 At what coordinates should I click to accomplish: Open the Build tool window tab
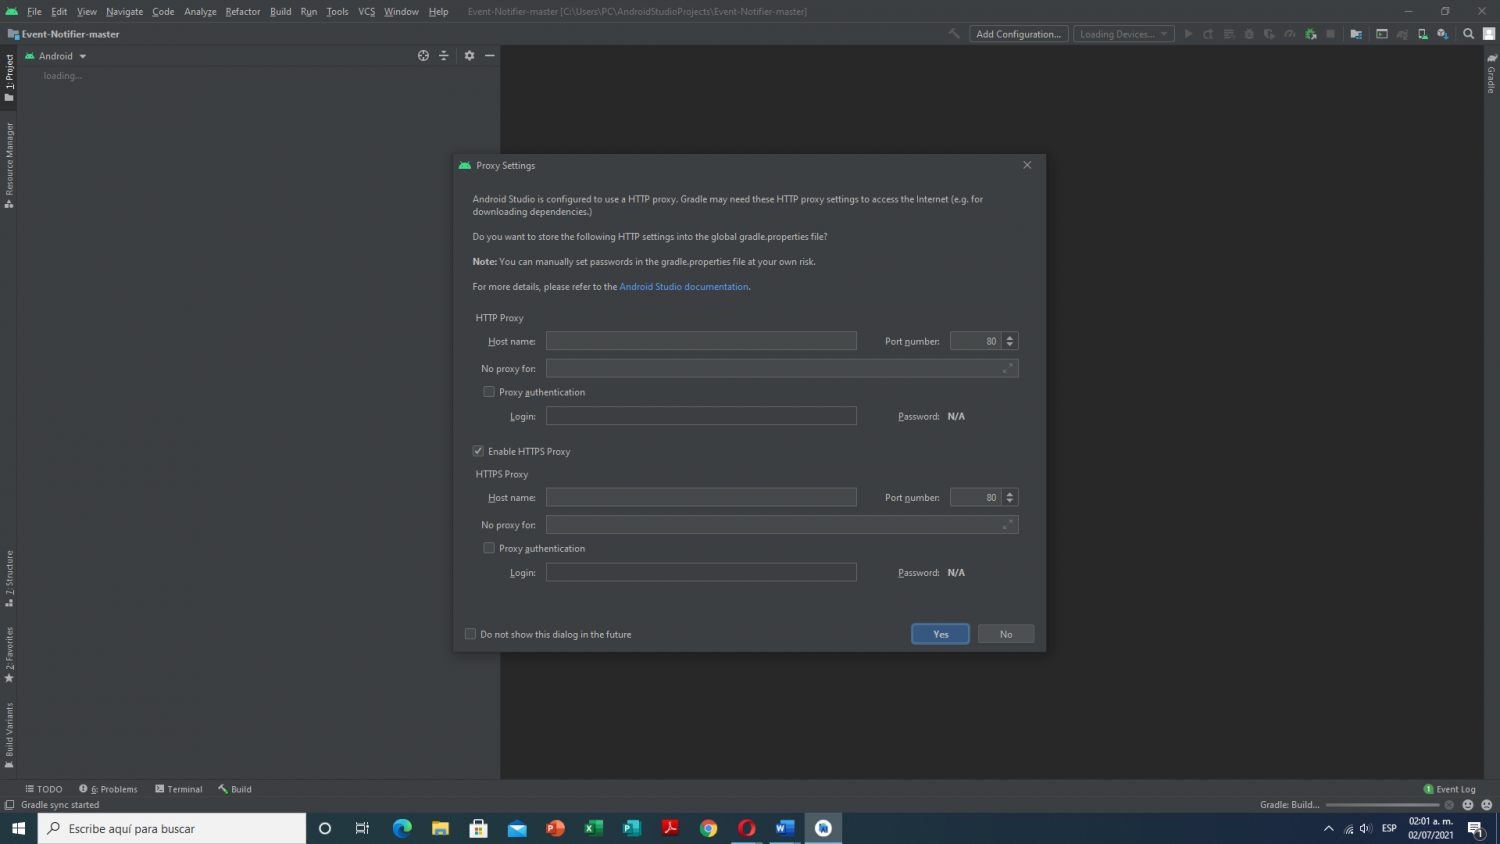click(235, 789)
